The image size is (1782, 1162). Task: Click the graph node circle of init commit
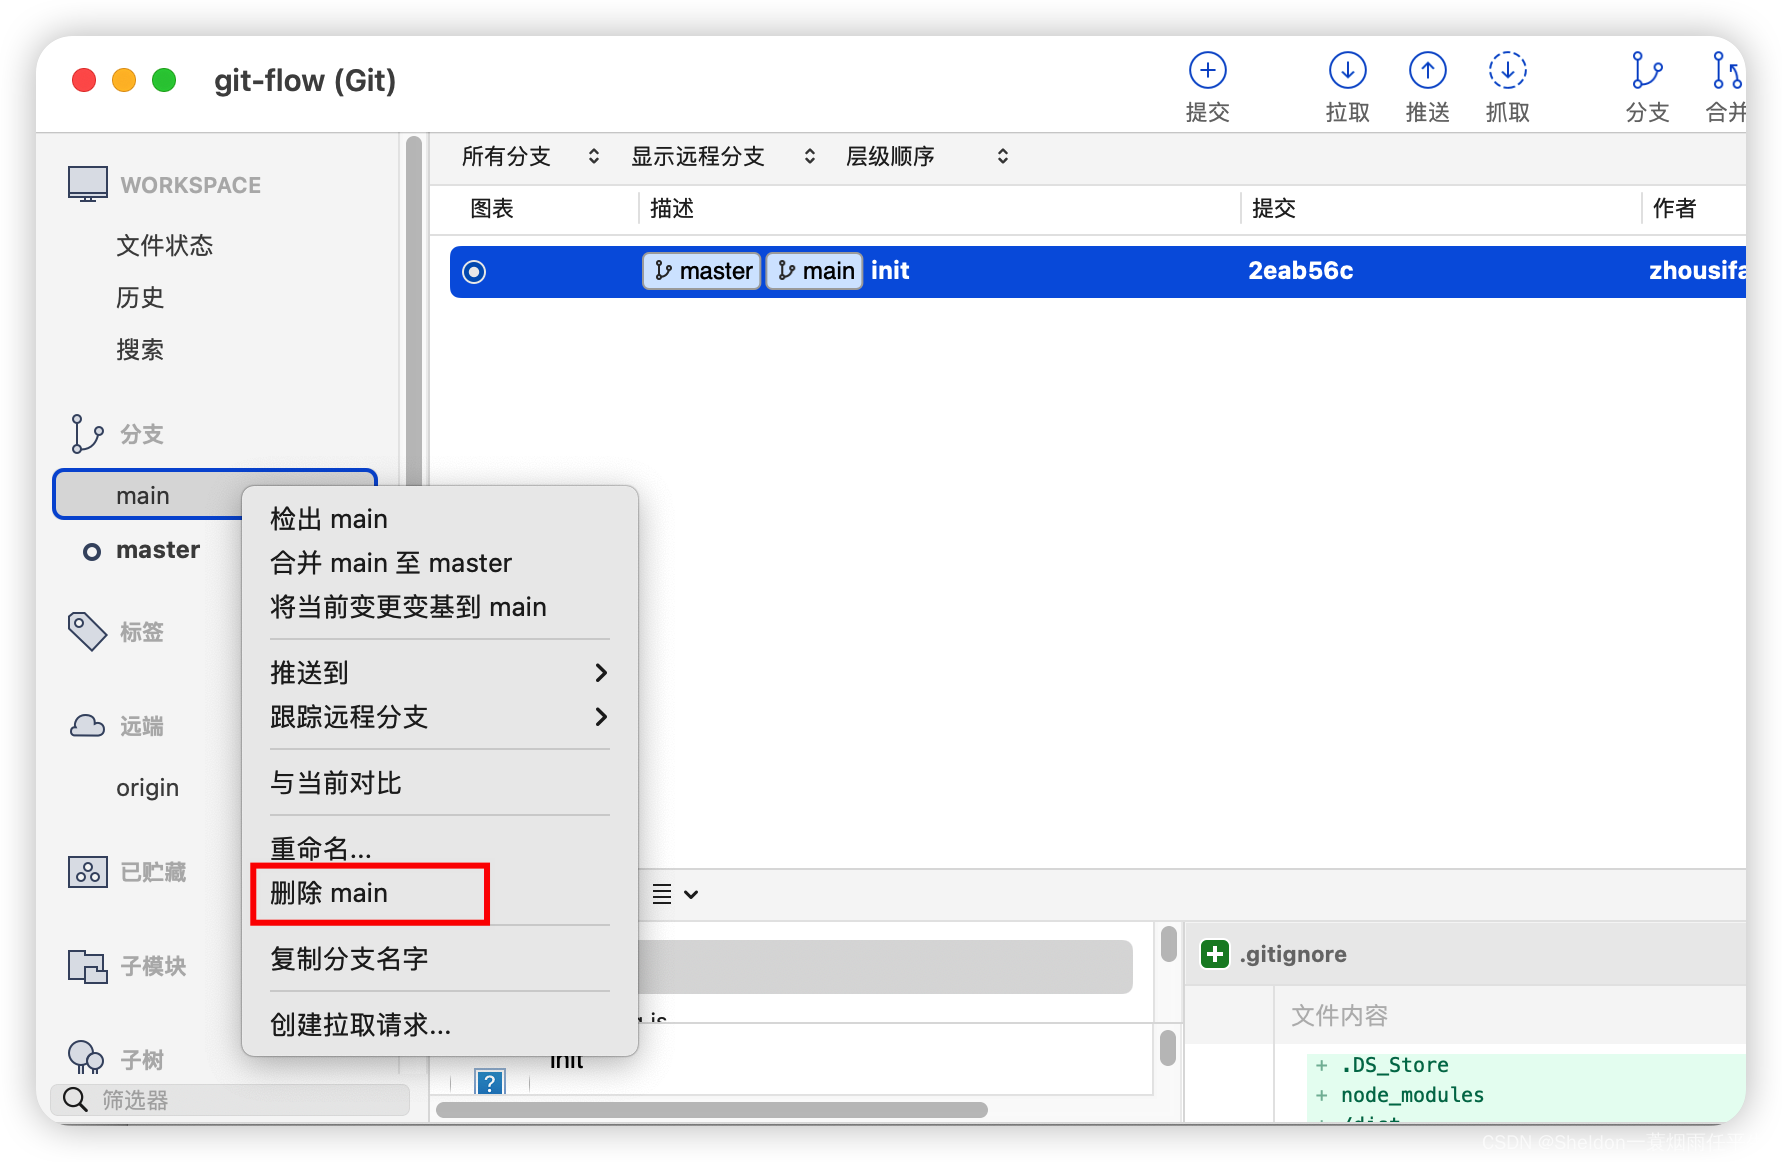tap(474, 272)
